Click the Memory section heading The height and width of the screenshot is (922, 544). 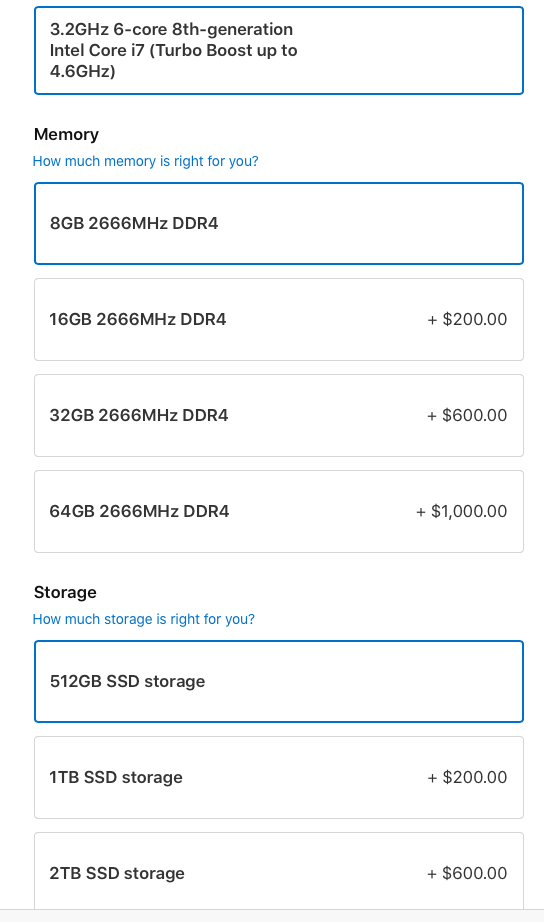click(66, 135)
